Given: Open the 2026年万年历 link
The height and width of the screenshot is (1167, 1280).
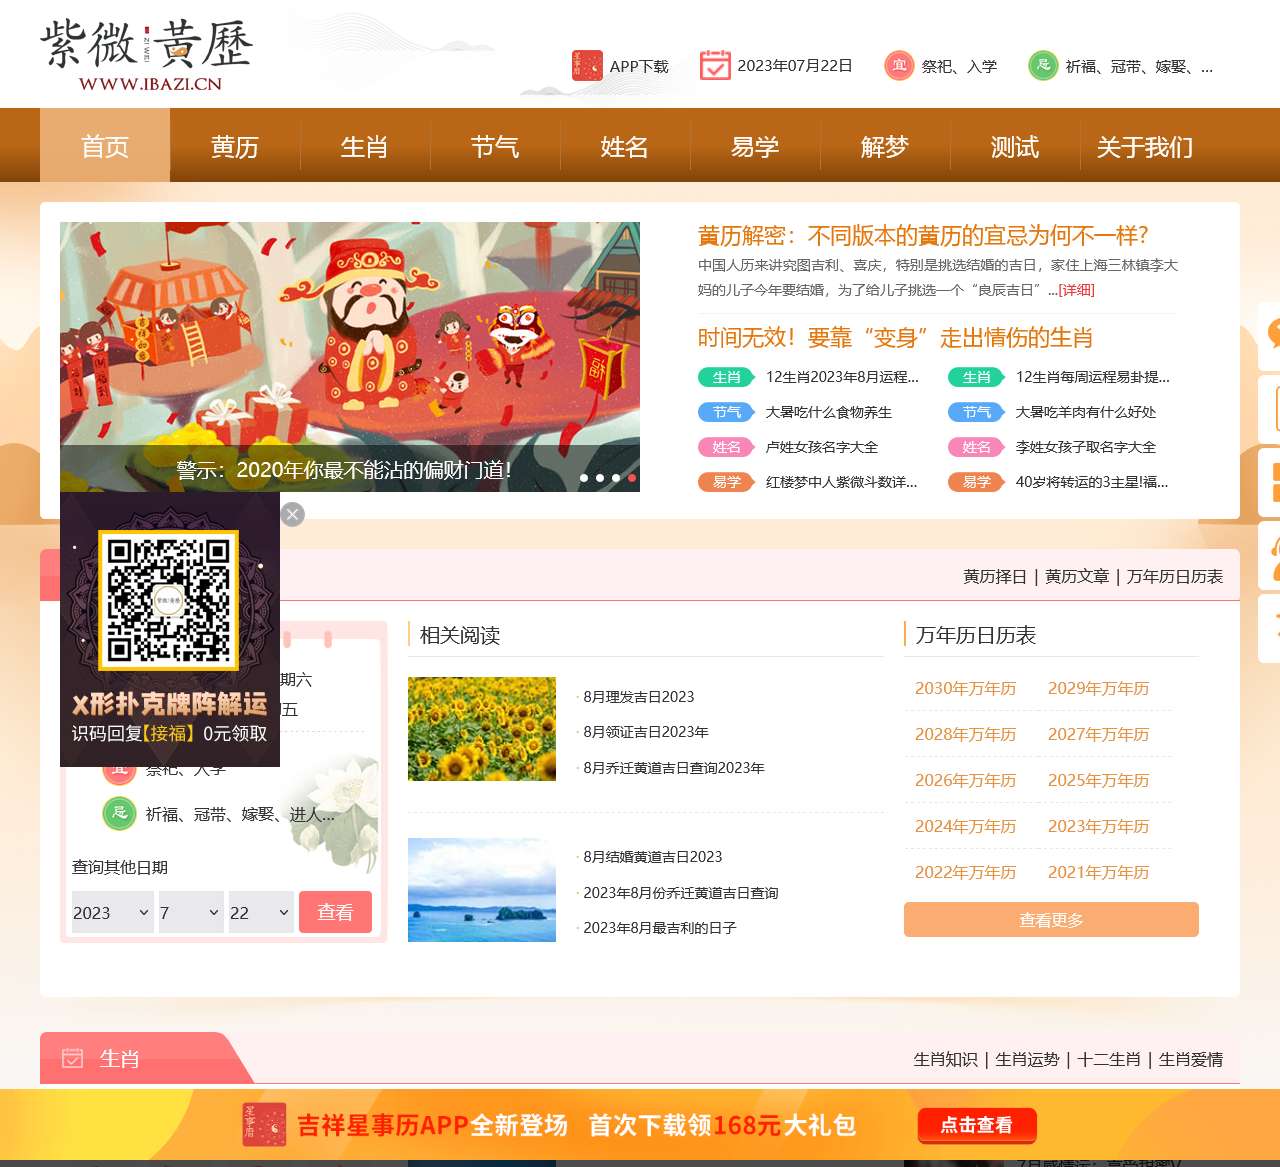Looking at the screenshot, I should click(965, 780).
